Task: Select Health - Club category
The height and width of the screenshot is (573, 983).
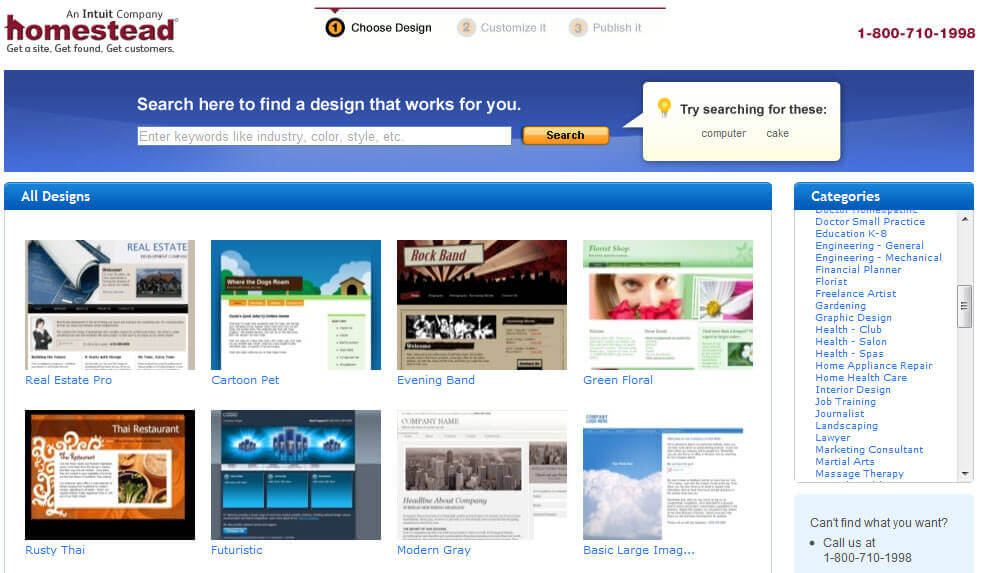Action: (x=848, y=330)
